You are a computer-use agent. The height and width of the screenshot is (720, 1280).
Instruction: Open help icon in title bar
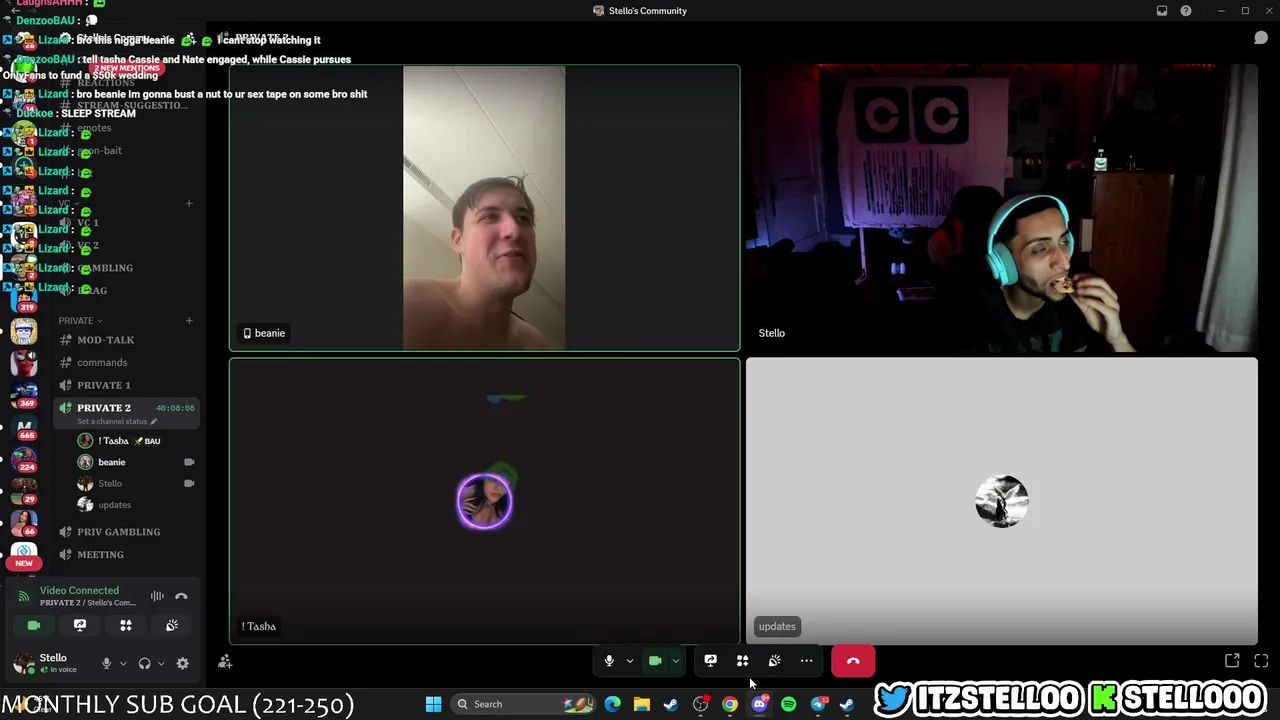1186,11
